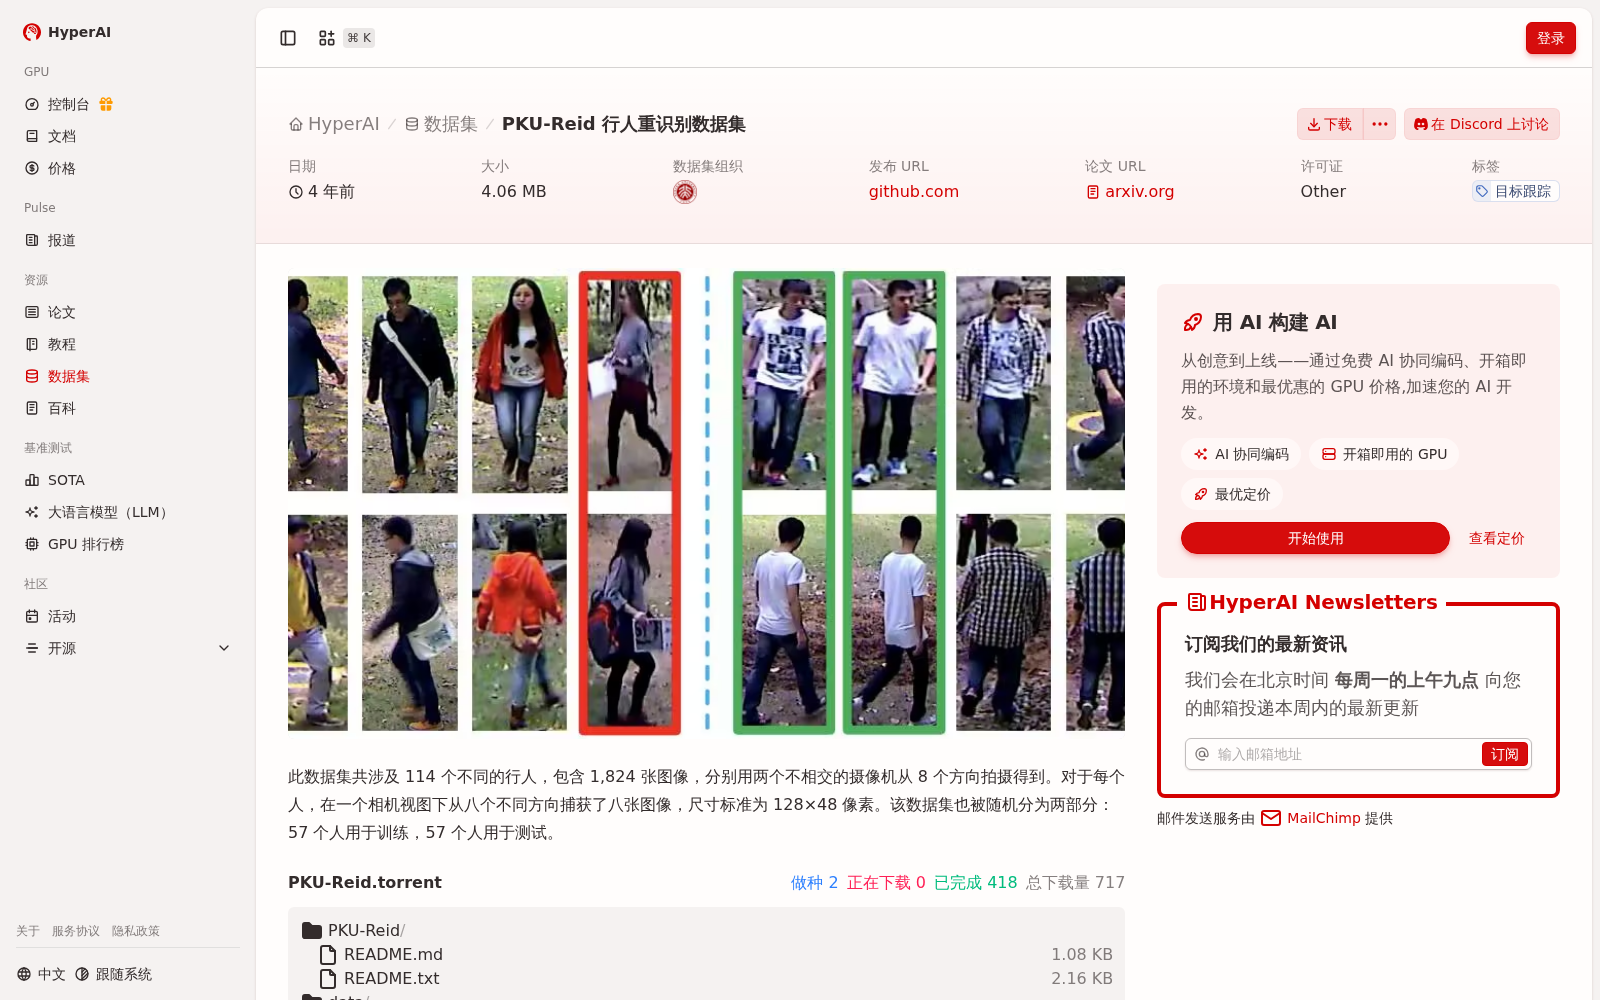Click the 服务协议 footer link
Image resolution: width=1600 pixels, height=1000 pixels.
76,931
